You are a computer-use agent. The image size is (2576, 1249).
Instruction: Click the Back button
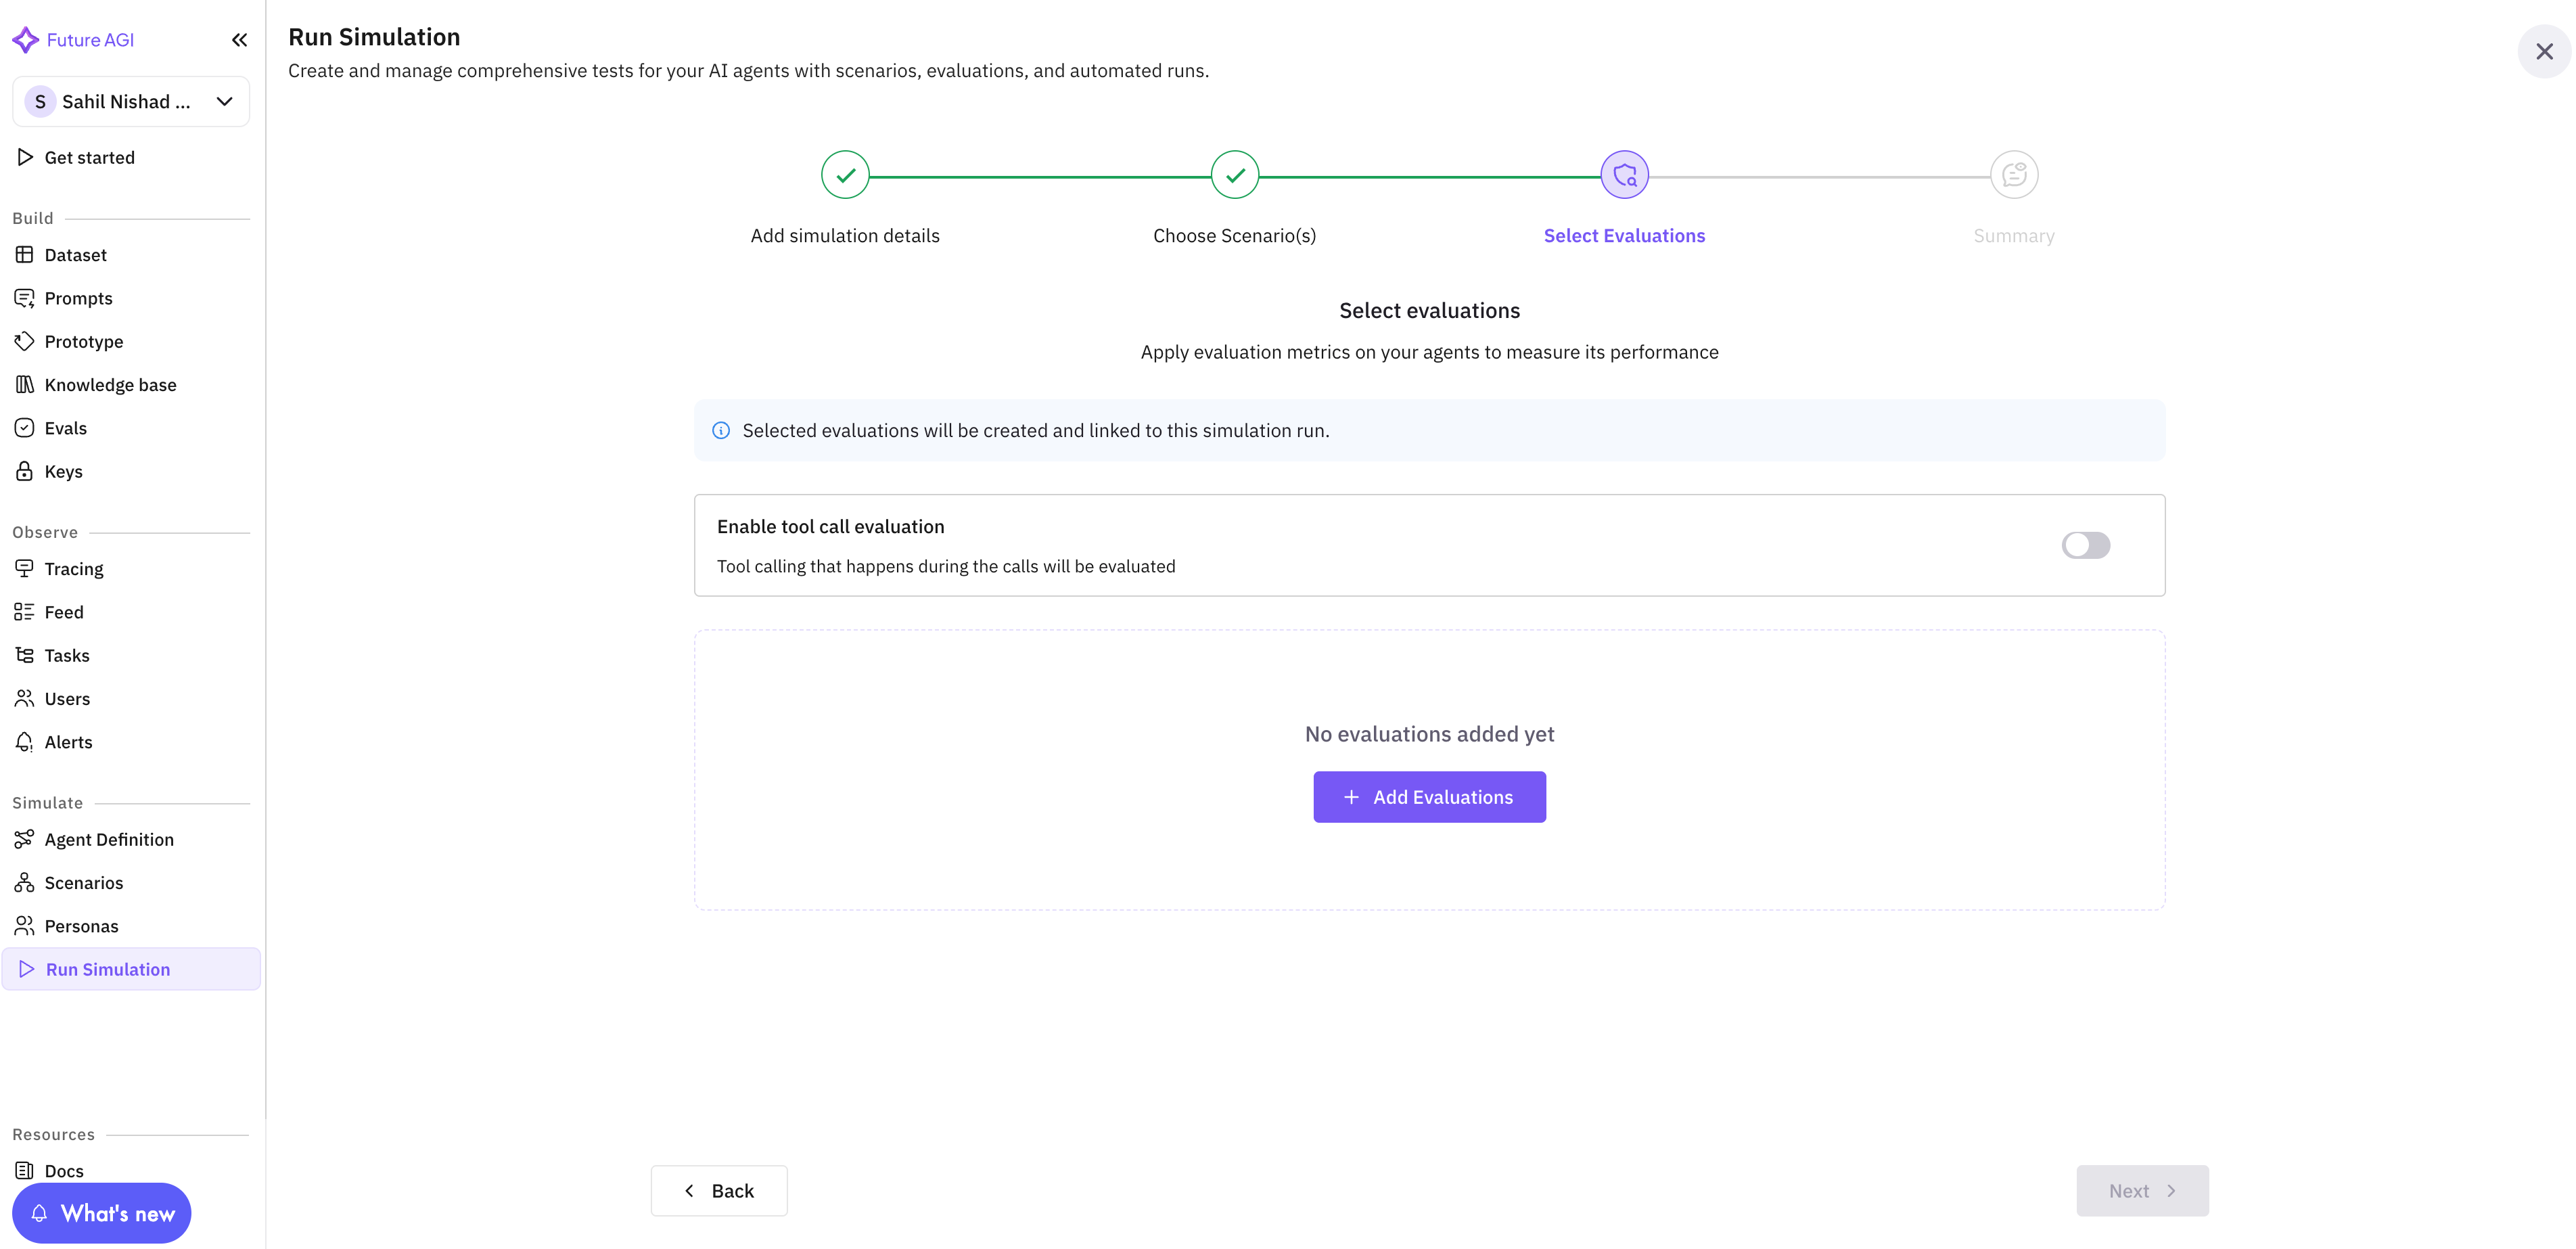coord(718,1190)
